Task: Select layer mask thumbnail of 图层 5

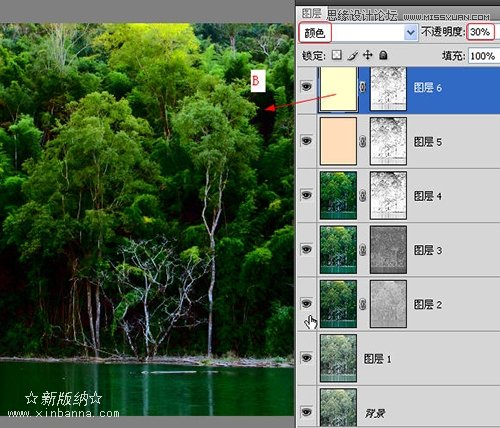Action: coord(388,141)
